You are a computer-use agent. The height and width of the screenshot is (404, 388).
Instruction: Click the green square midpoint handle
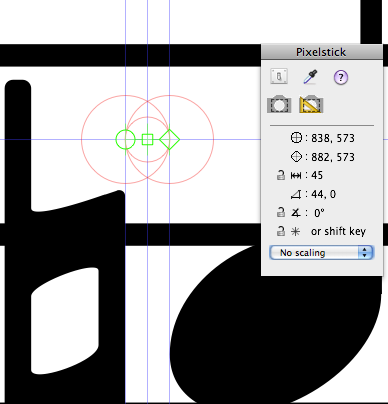tap(147, 139)
